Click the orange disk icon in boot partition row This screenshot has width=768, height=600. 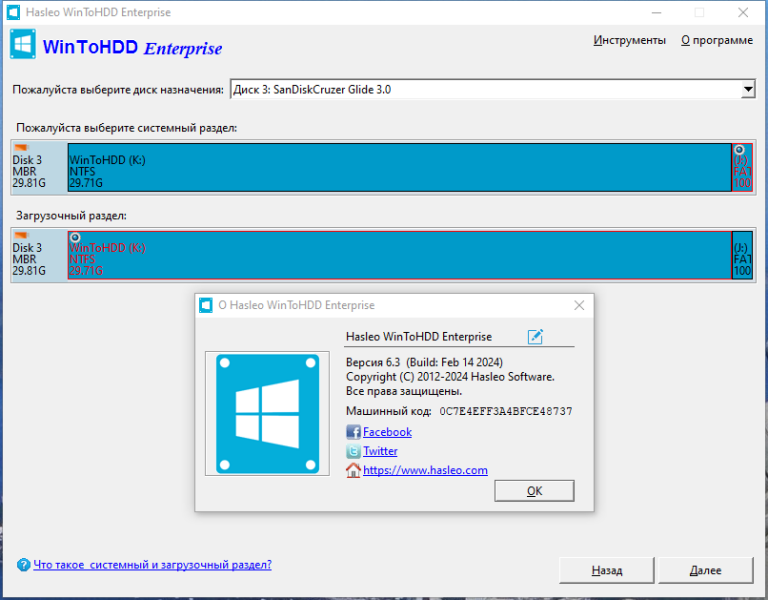tap(22, 235)
